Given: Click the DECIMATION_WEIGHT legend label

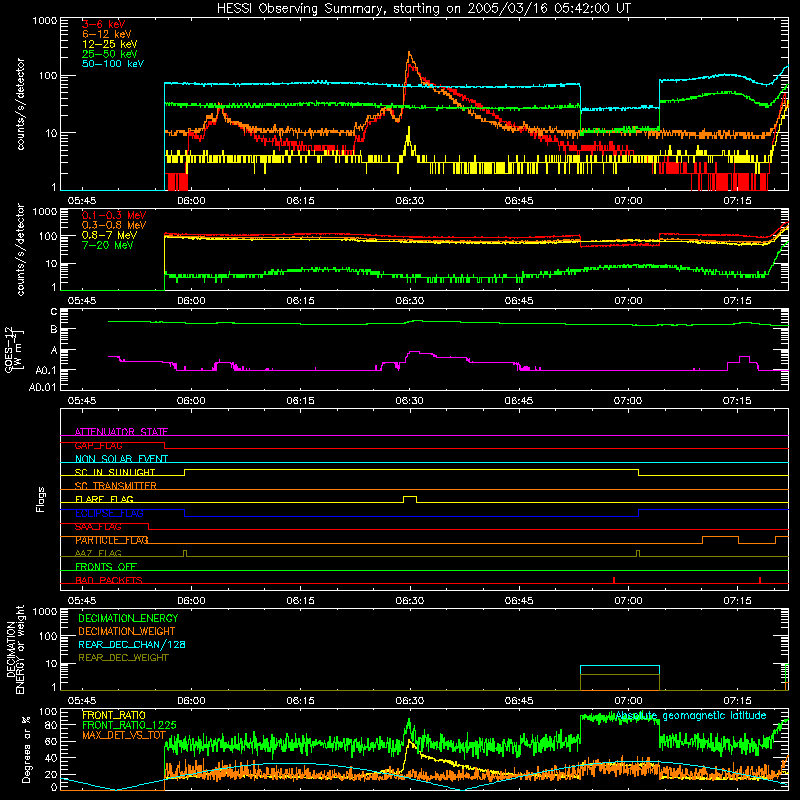Looking at the screenshot, I should point(127,631).
